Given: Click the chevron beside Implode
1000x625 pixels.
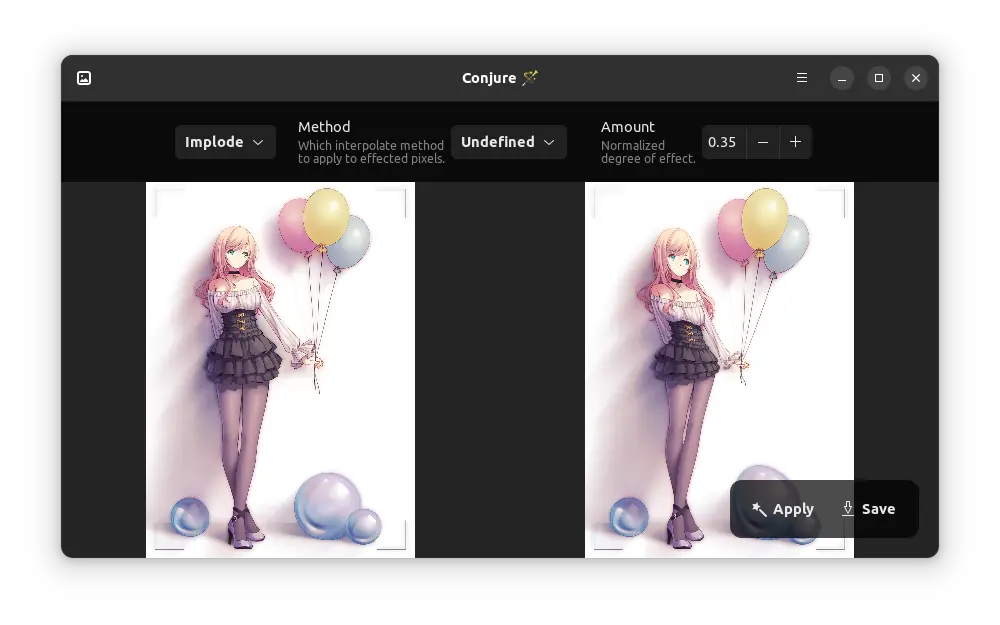Looking at the screenshot, I should [258, 142].
